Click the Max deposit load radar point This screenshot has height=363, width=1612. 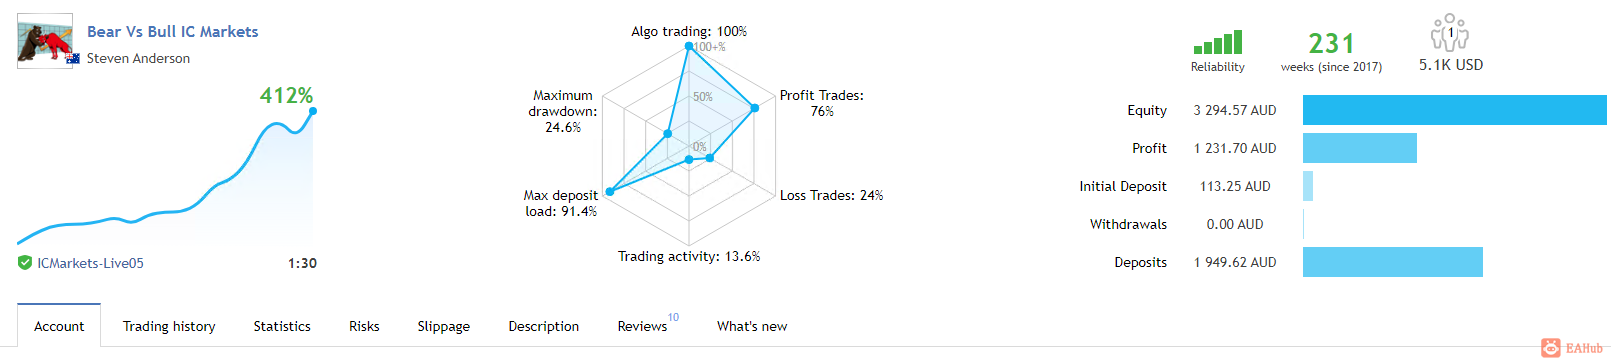point(609,191)
